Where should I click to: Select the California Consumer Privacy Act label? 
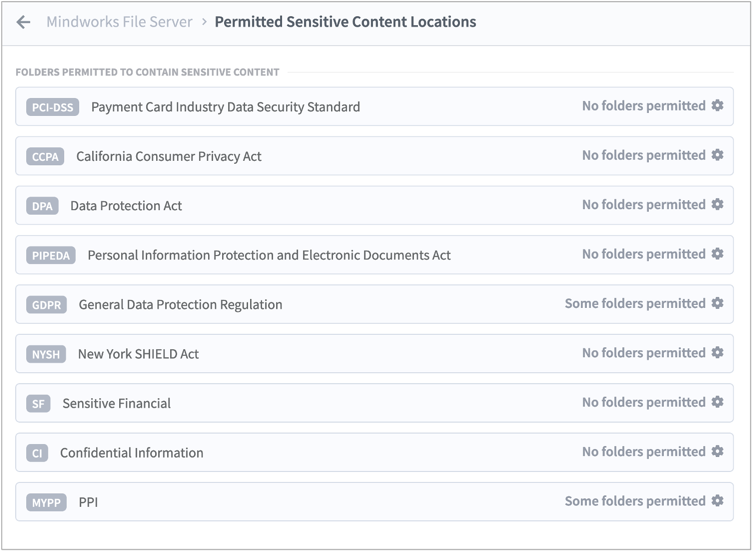click(x=169, y=156)
